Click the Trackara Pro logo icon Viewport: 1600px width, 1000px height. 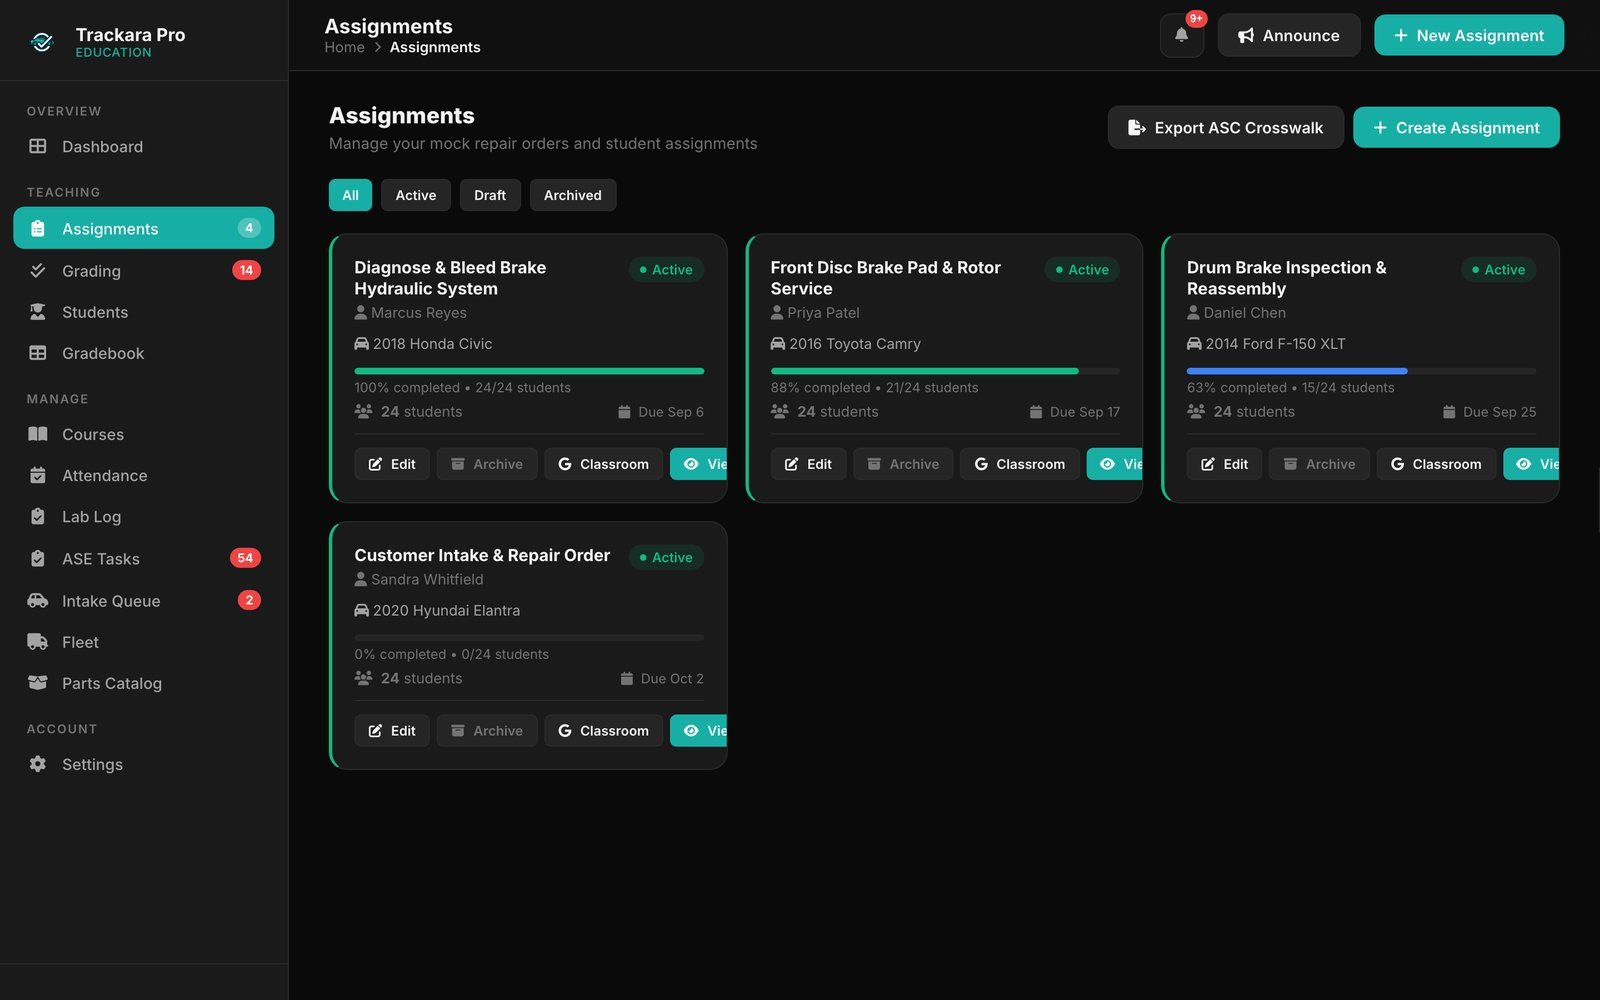42,42
